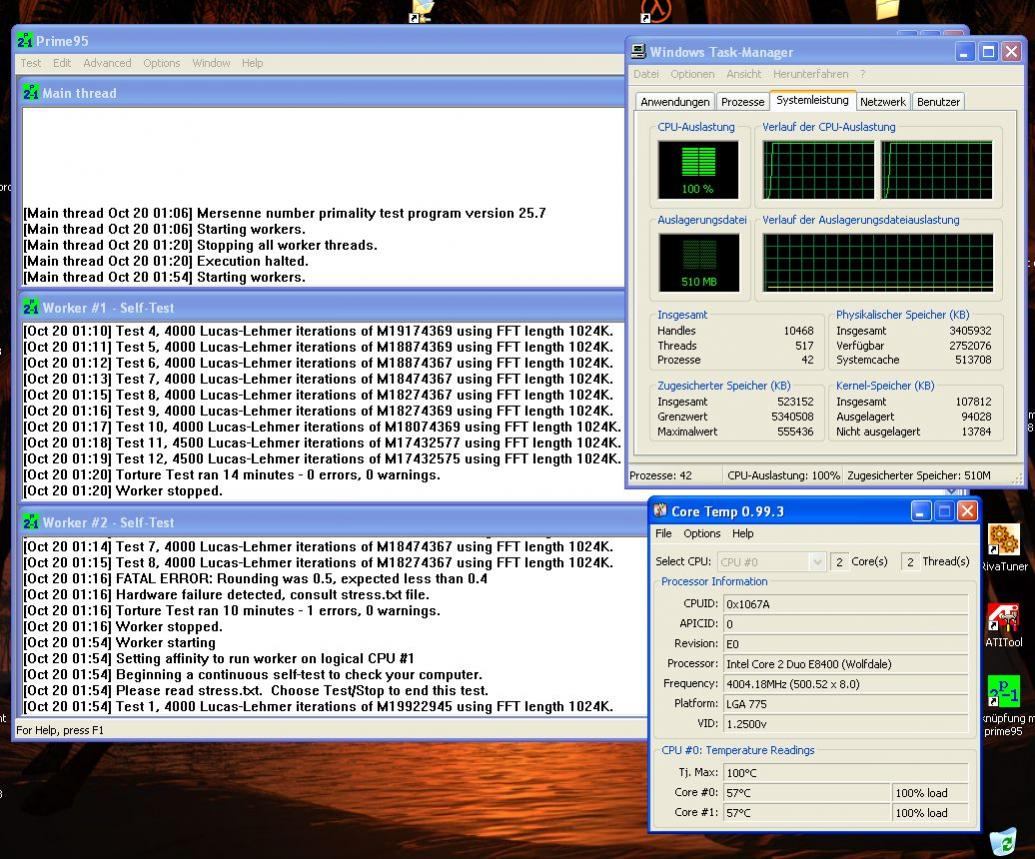Open RivaTuner desktop shortcut
This screenshot has width=1035, height=859.
tap(1003, 539)
